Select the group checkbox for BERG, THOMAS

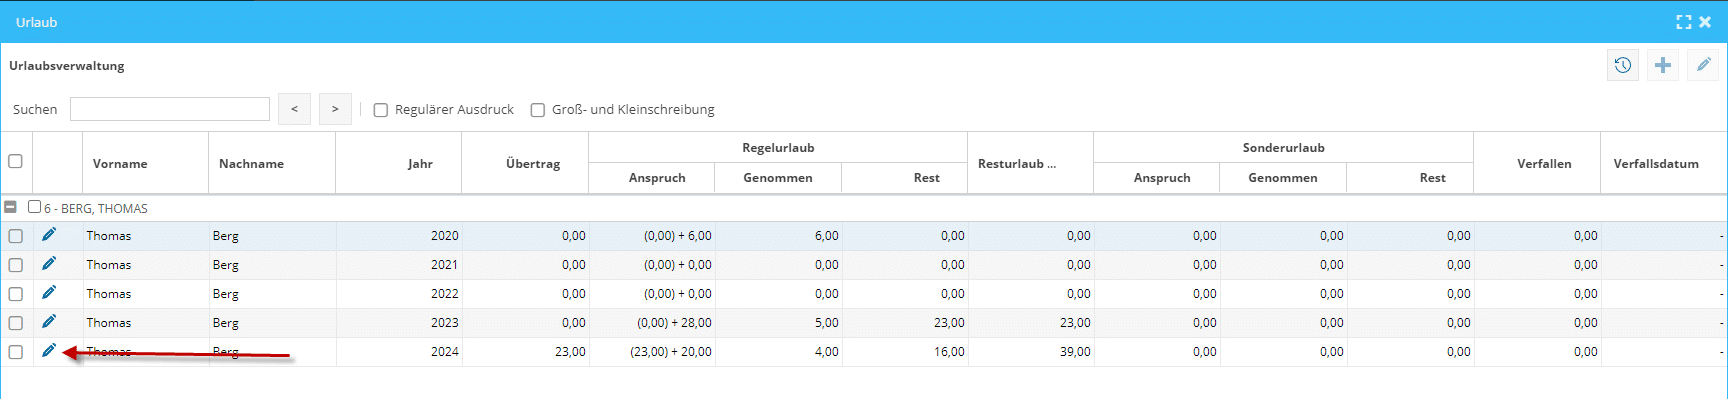click(x=34, y=207)
